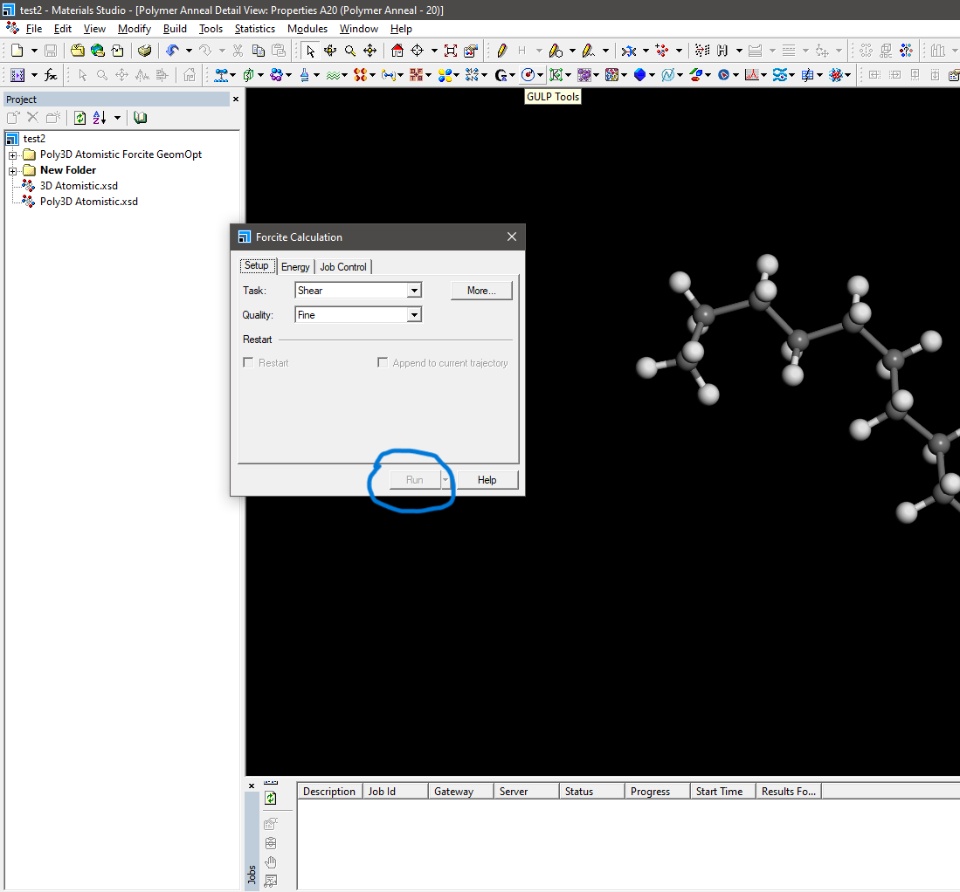Open the Modules menu
This screenshot has height=892, width=960.
pyautogui.click(x=307, y=29)
